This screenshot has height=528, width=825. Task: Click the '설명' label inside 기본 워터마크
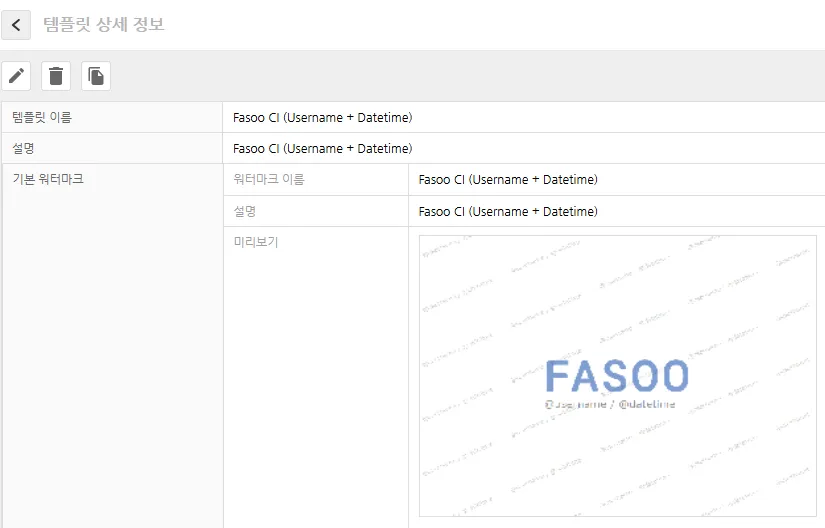tap(245, 211)
